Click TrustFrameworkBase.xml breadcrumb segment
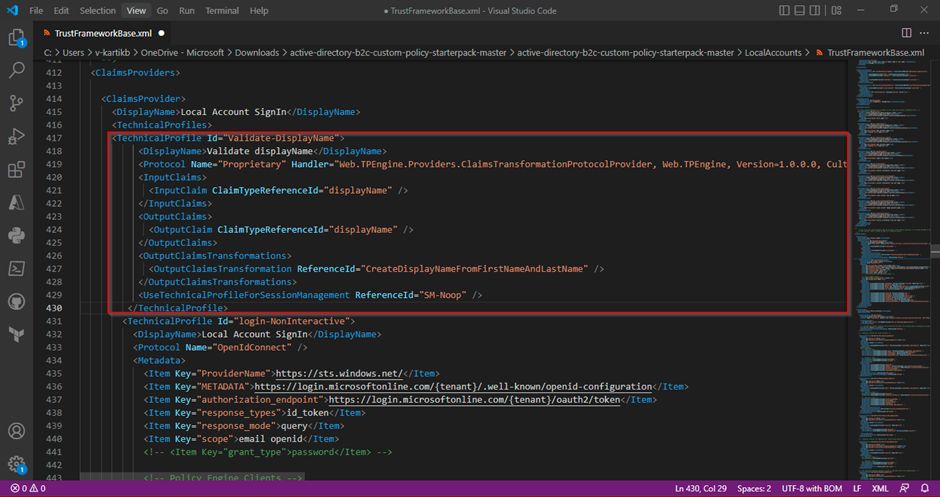 pyautogui.click(x=876, y=53)
